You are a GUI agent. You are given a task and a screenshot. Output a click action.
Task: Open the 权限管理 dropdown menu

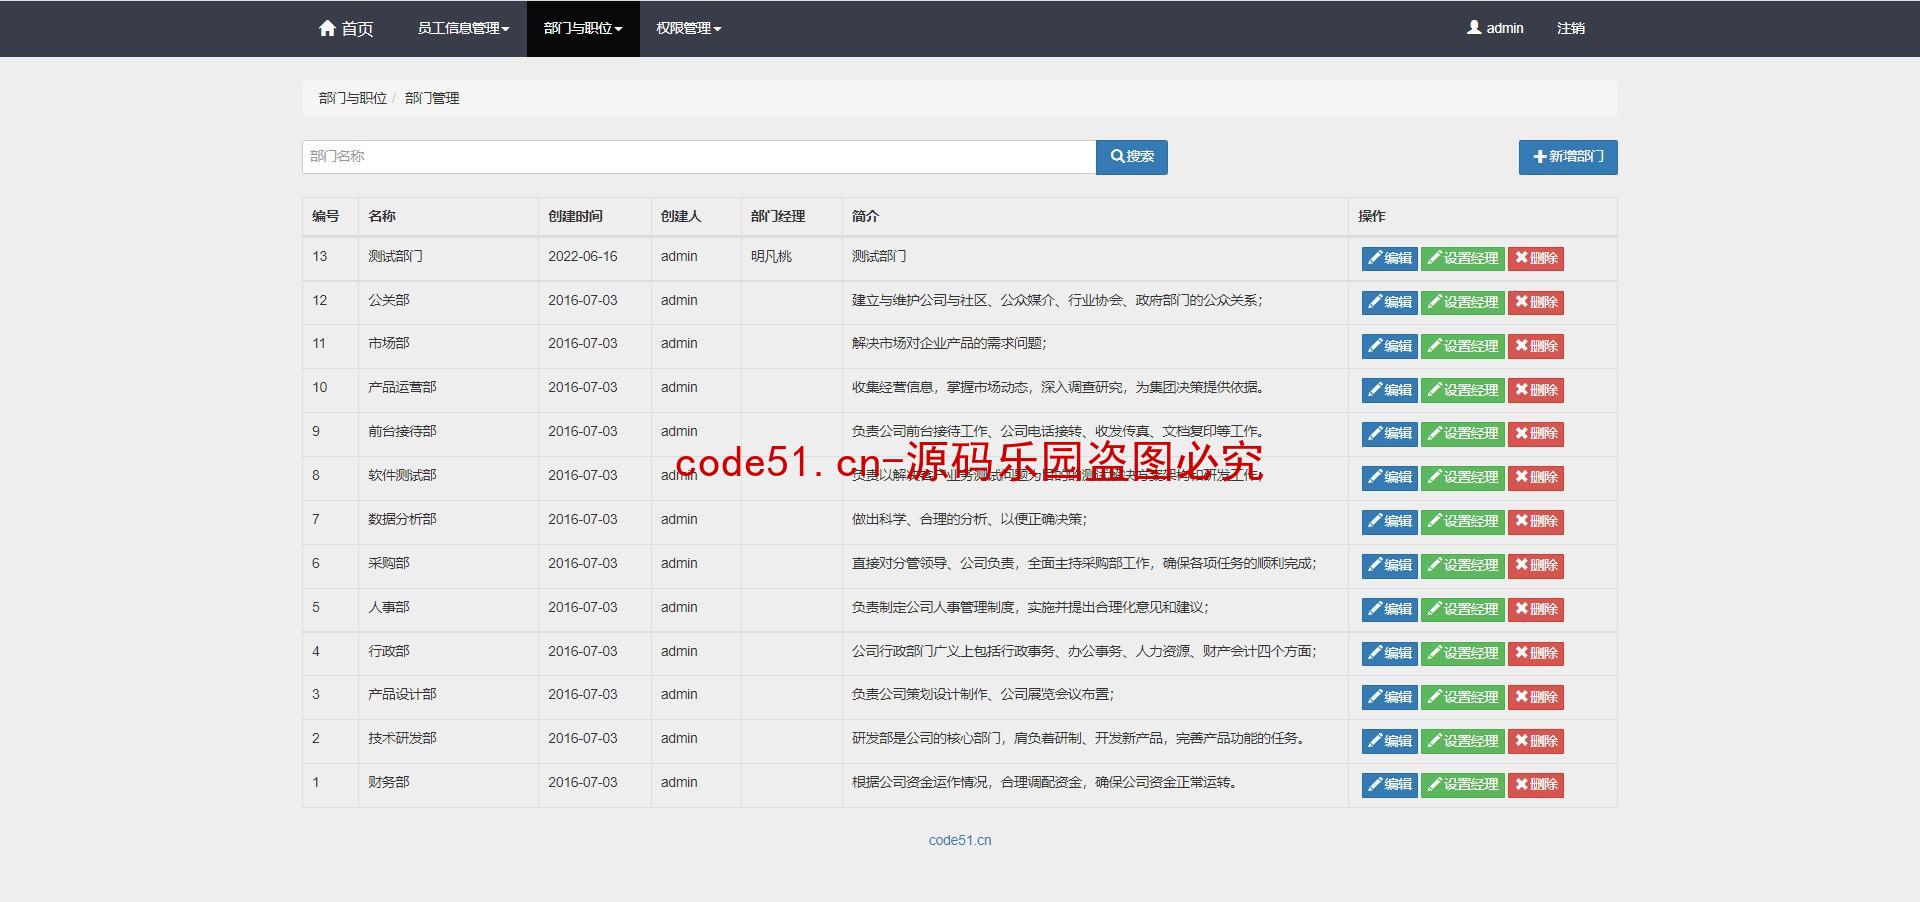coord(688,28)
